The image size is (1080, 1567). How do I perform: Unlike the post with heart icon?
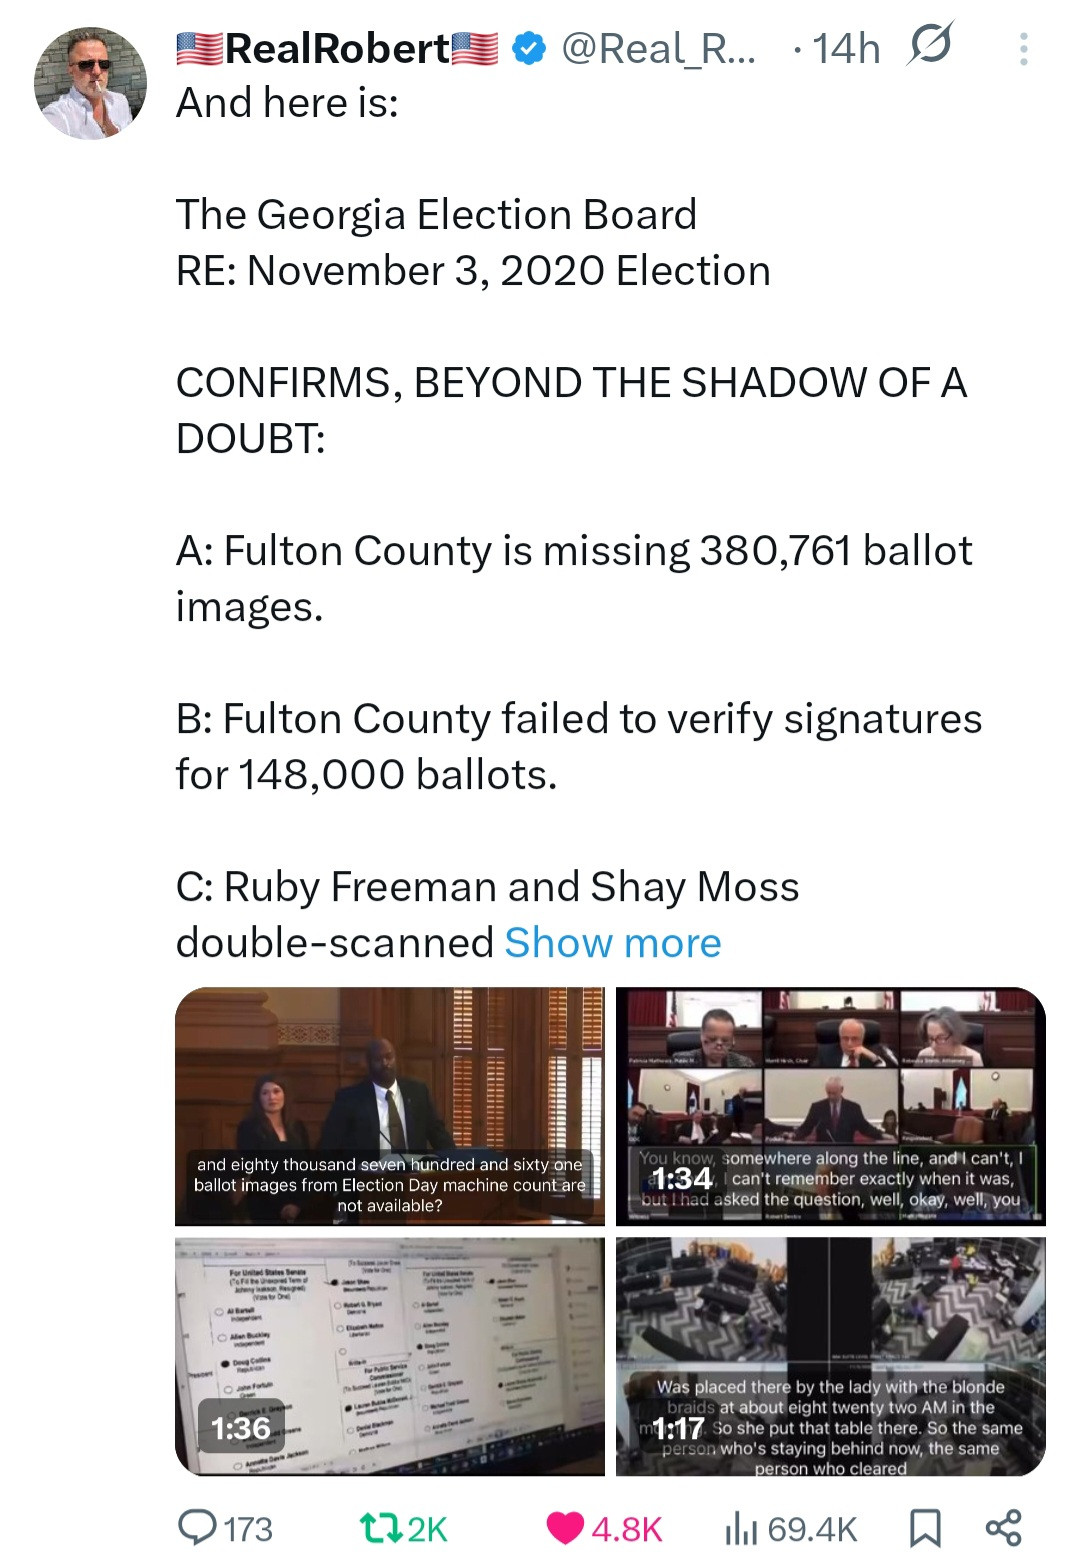[x=566, y=1527]
